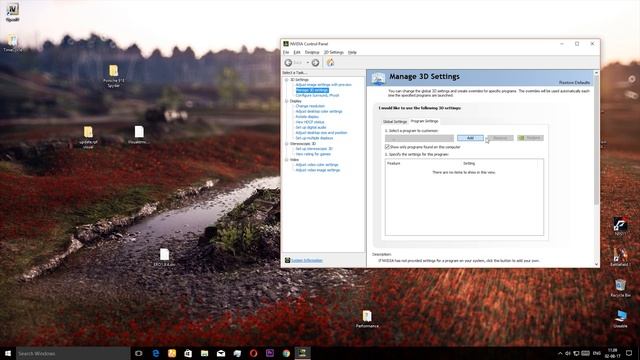Select Set up multiple displays

click(x=314, y=138)
